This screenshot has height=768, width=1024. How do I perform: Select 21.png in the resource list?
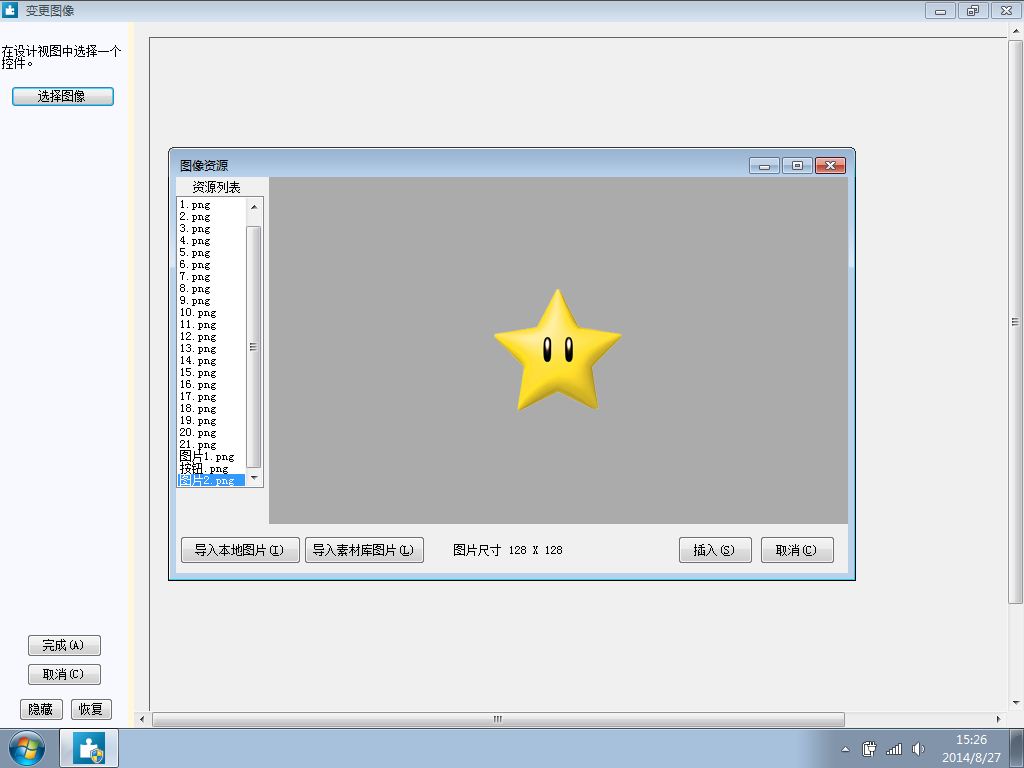pyautogui.click(x=211, y=444)
